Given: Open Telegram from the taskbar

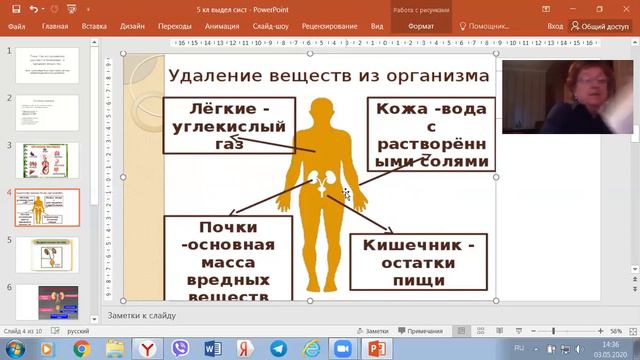Looking at the screenshot, I should coord(278,349).
